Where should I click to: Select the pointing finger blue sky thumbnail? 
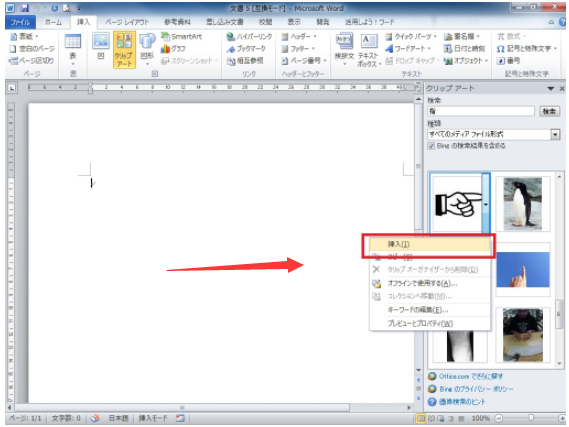pyautogui.click(x=523, y=270)
